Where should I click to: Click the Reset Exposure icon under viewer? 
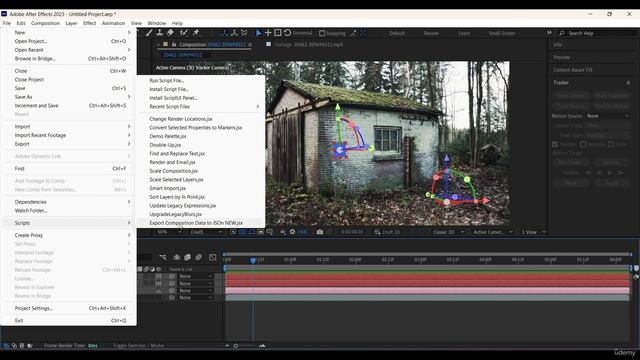(292, 232)
